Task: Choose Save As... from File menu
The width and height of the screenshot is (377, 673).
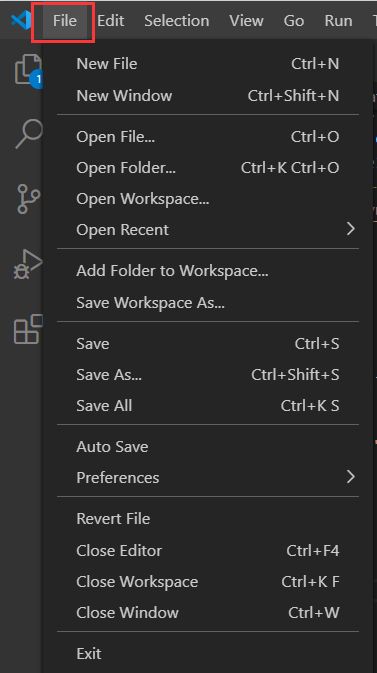Action: (208, 375)
